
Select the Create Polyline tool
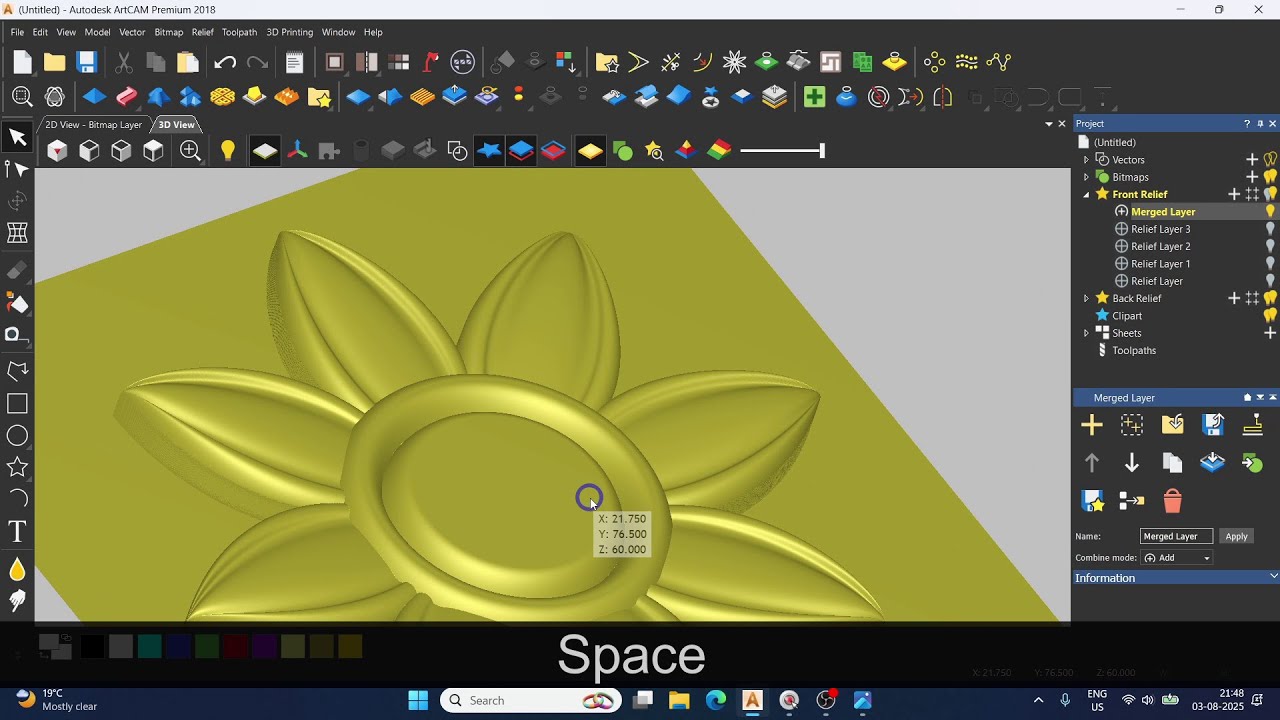[x=17, y=372]
